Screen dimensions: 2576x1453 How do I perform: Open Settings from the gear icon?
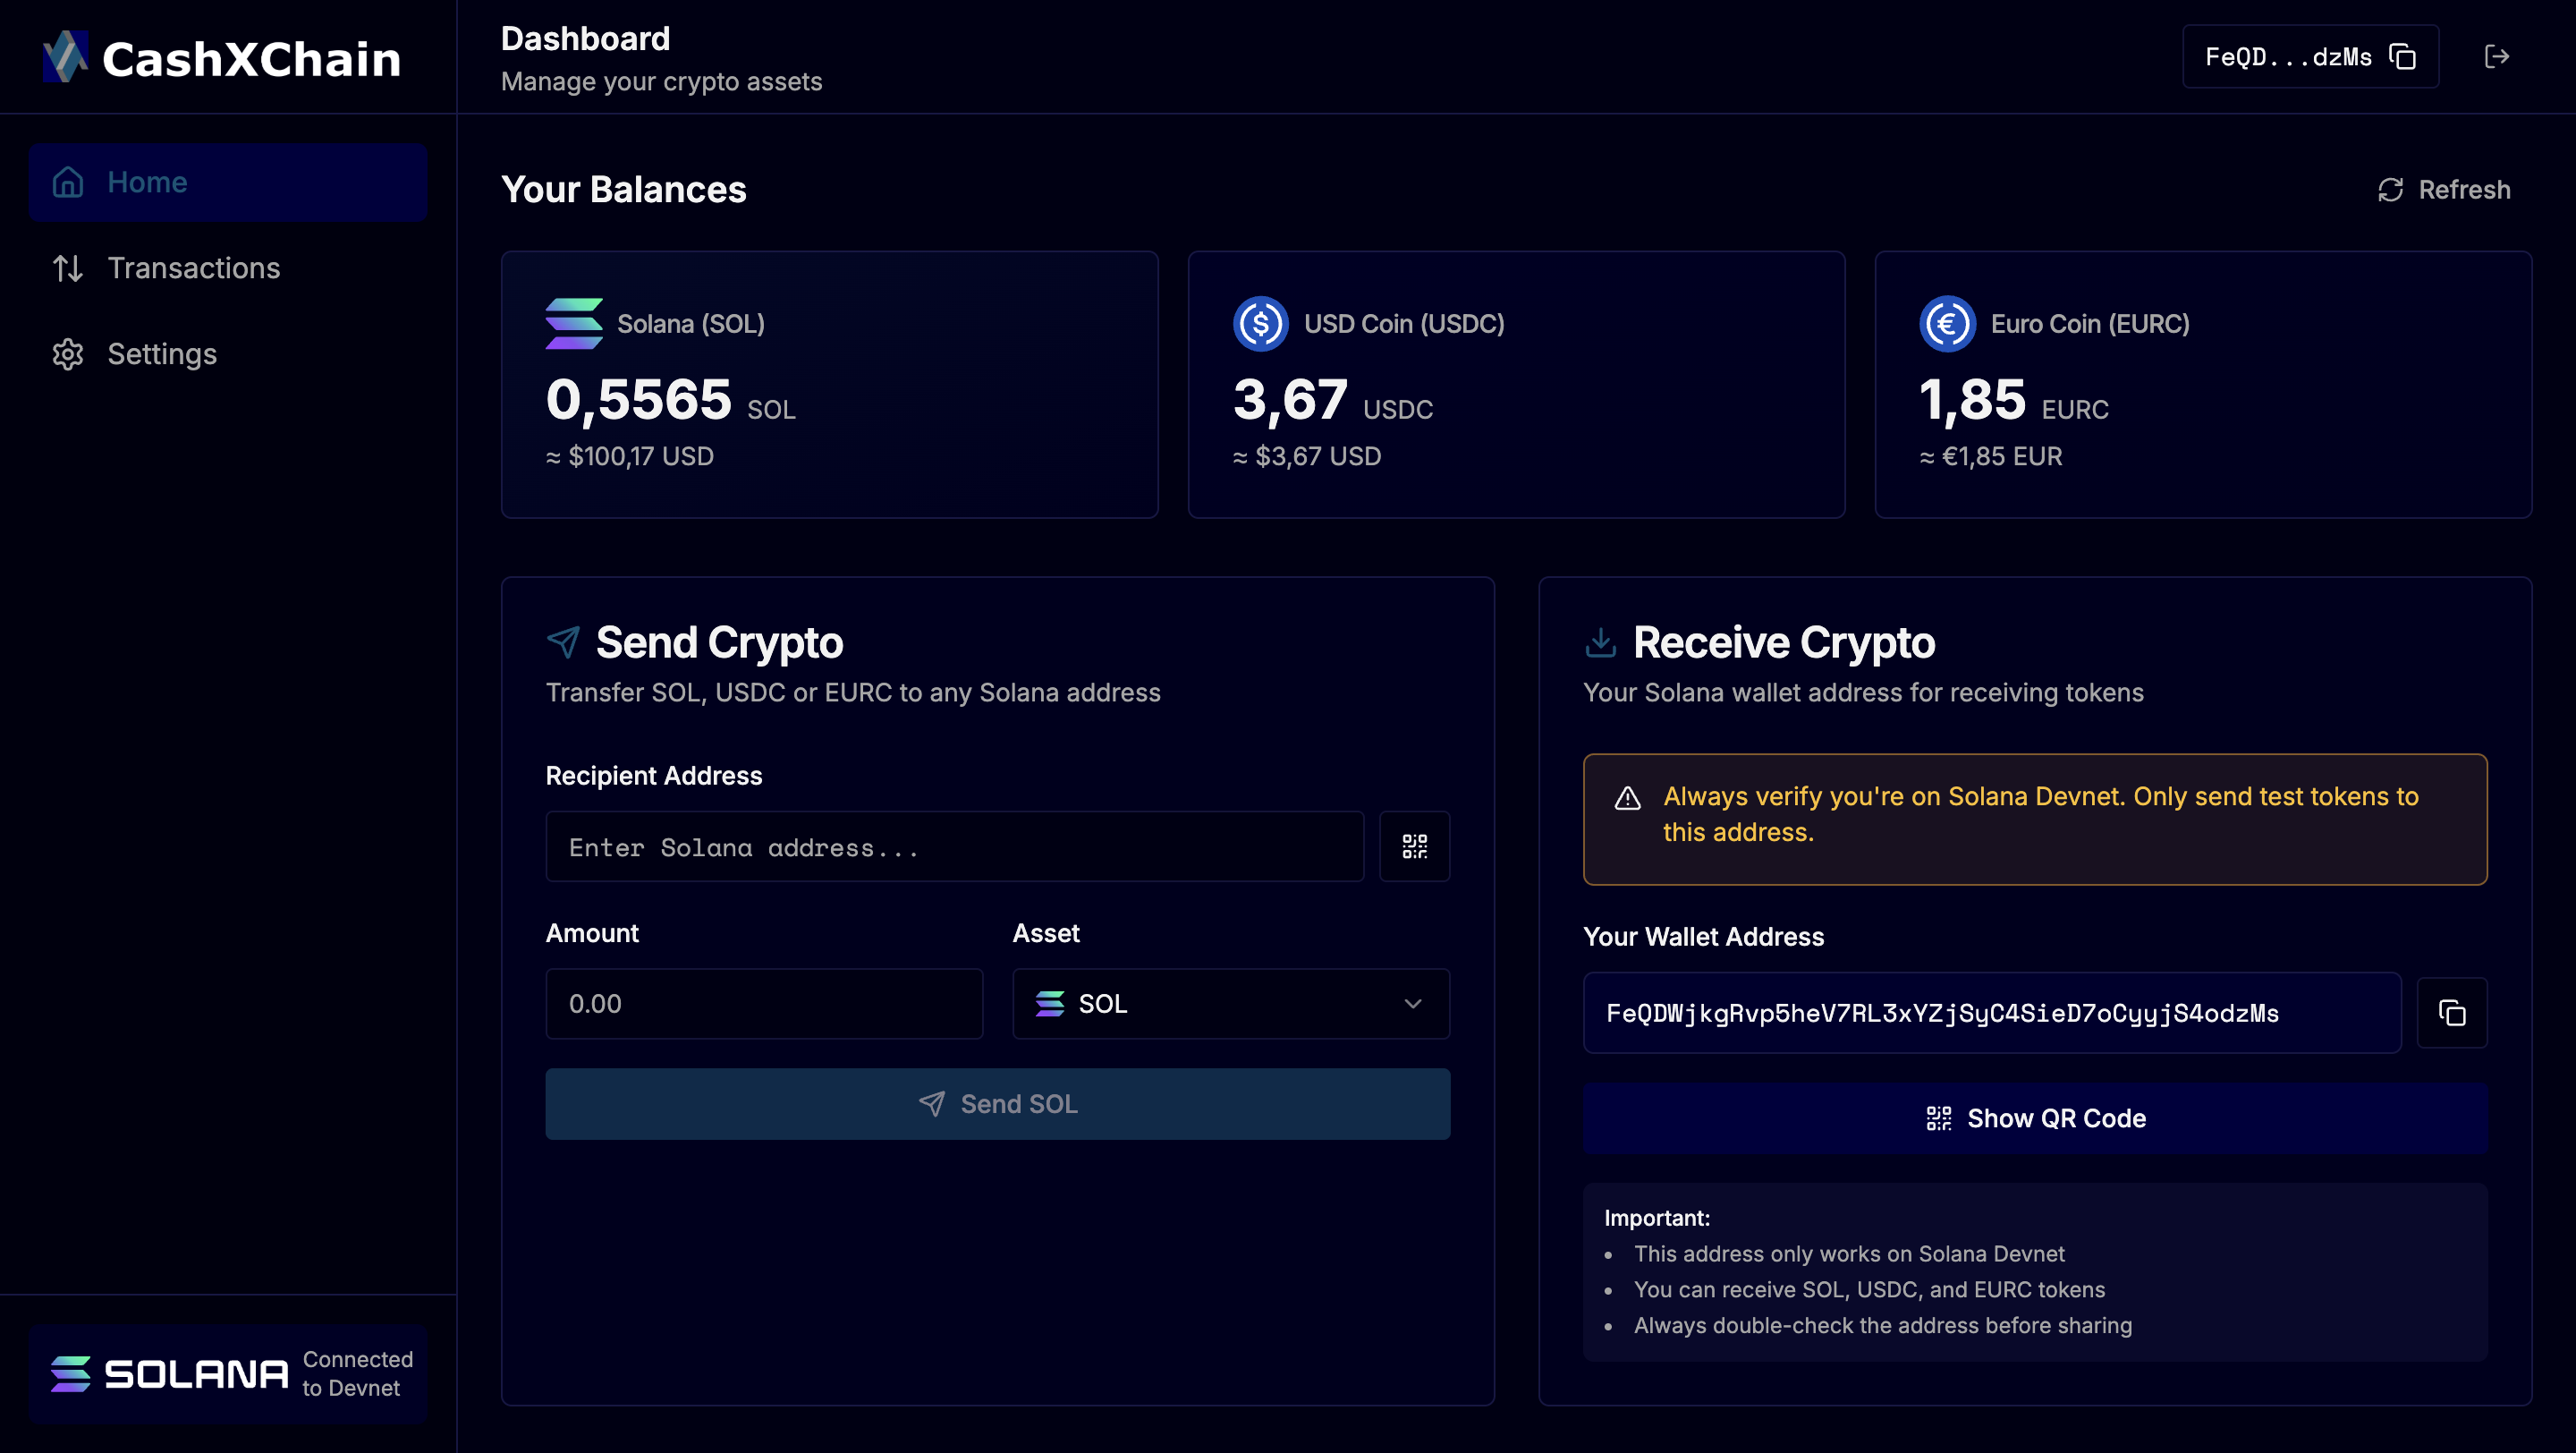point(68,354)
